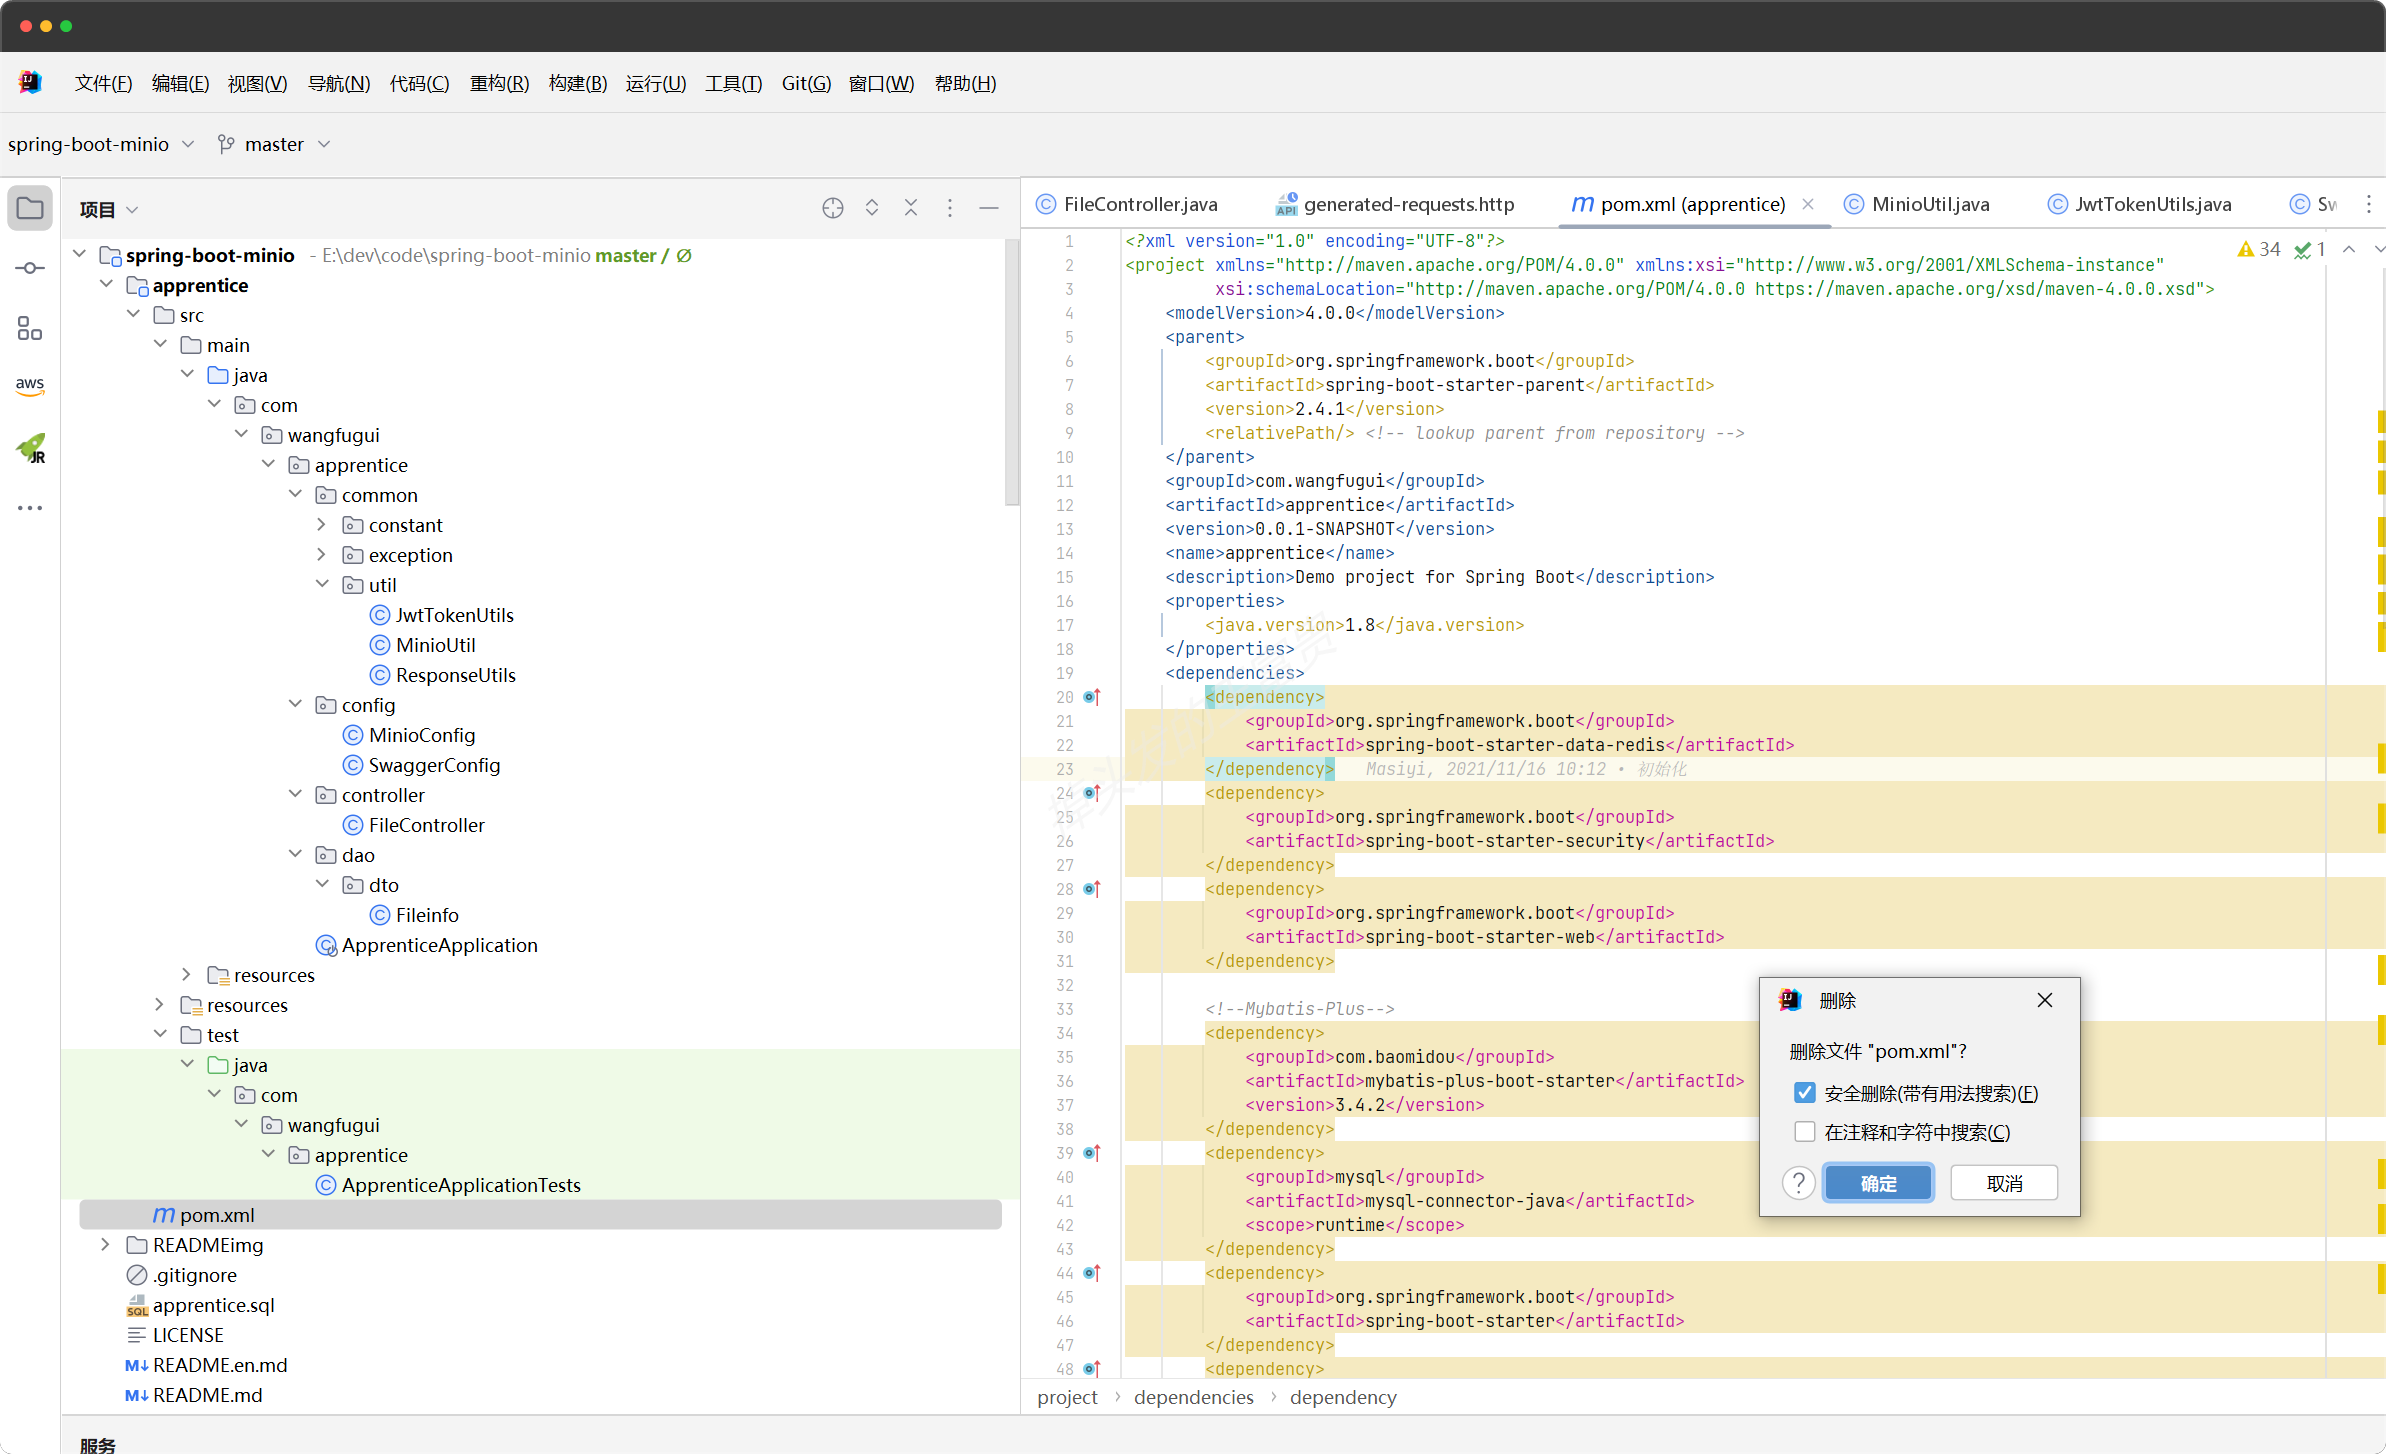Click the macOS green fullscreen window button
The image size is (2386, 1454).
pos(66,26)
